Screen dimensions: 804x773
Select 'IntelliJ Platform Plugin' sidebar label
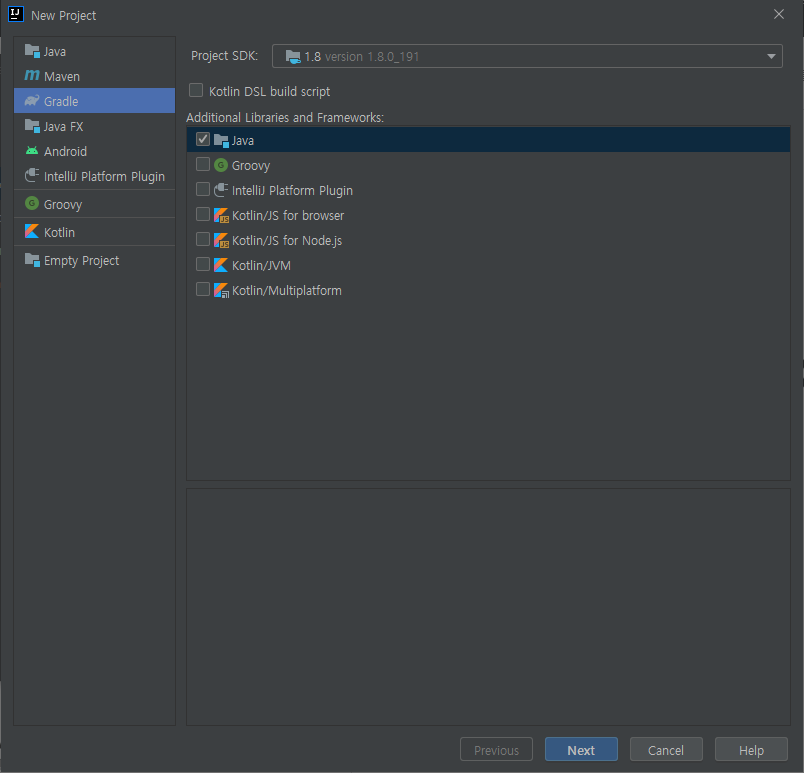pos(104,176)
